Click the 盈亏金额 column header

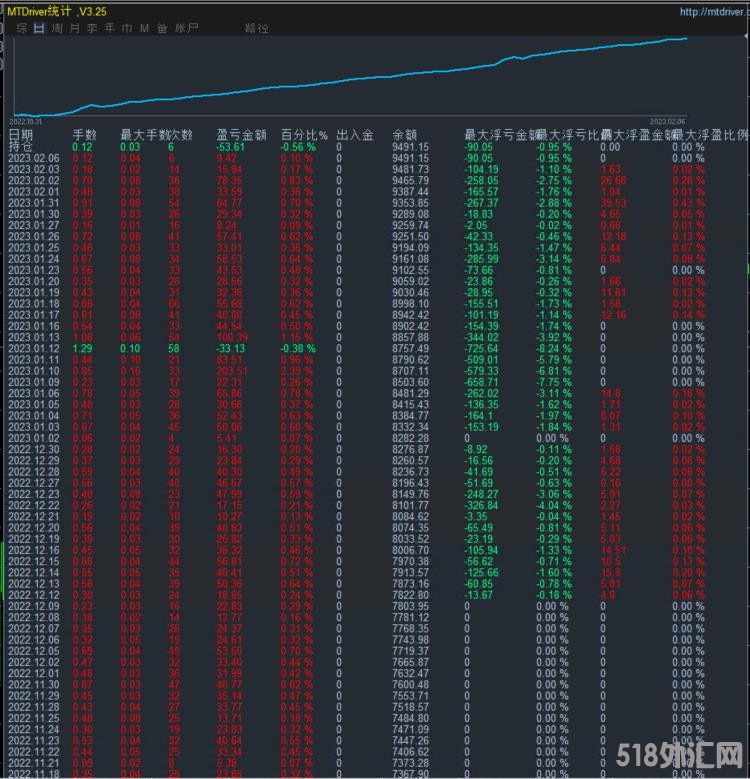click(241, 134)
